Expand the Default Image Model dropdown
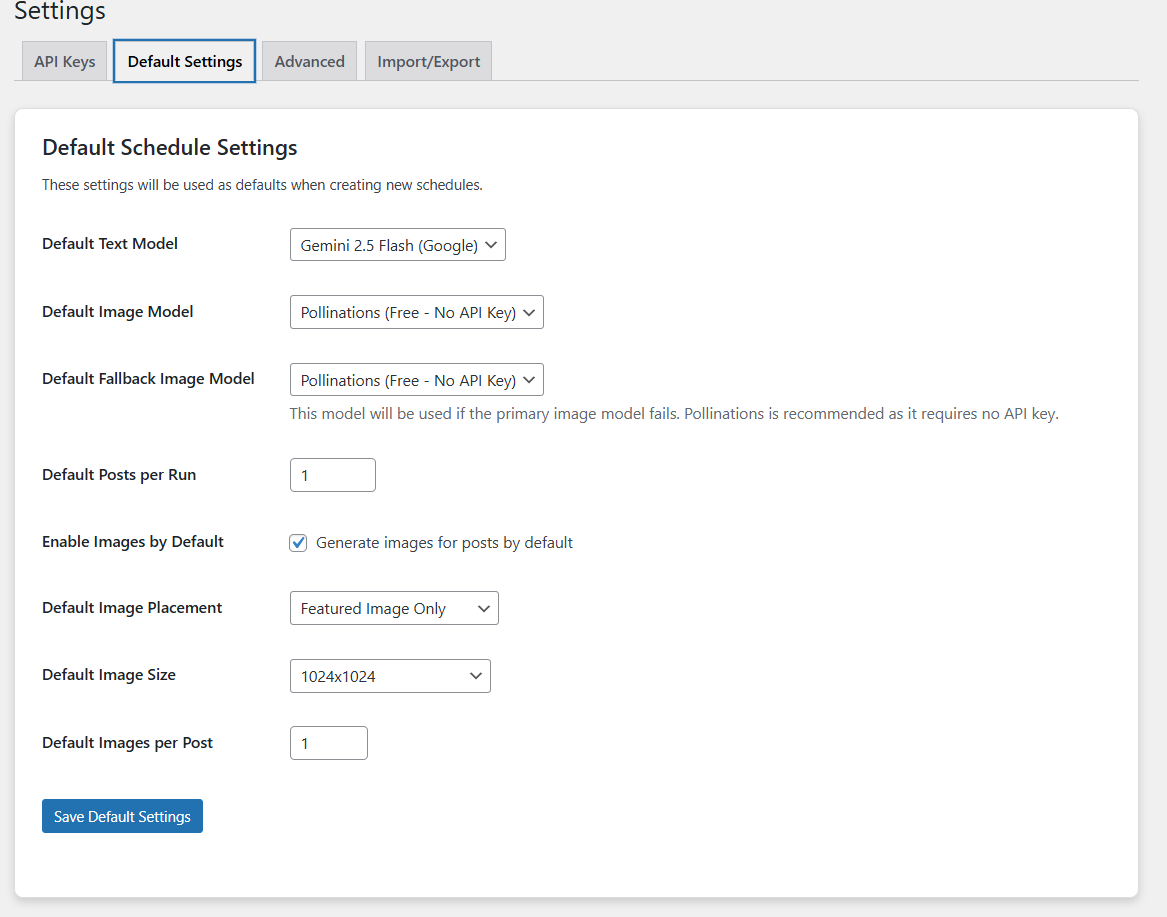 pyautogui.click(x=416, y=312)
